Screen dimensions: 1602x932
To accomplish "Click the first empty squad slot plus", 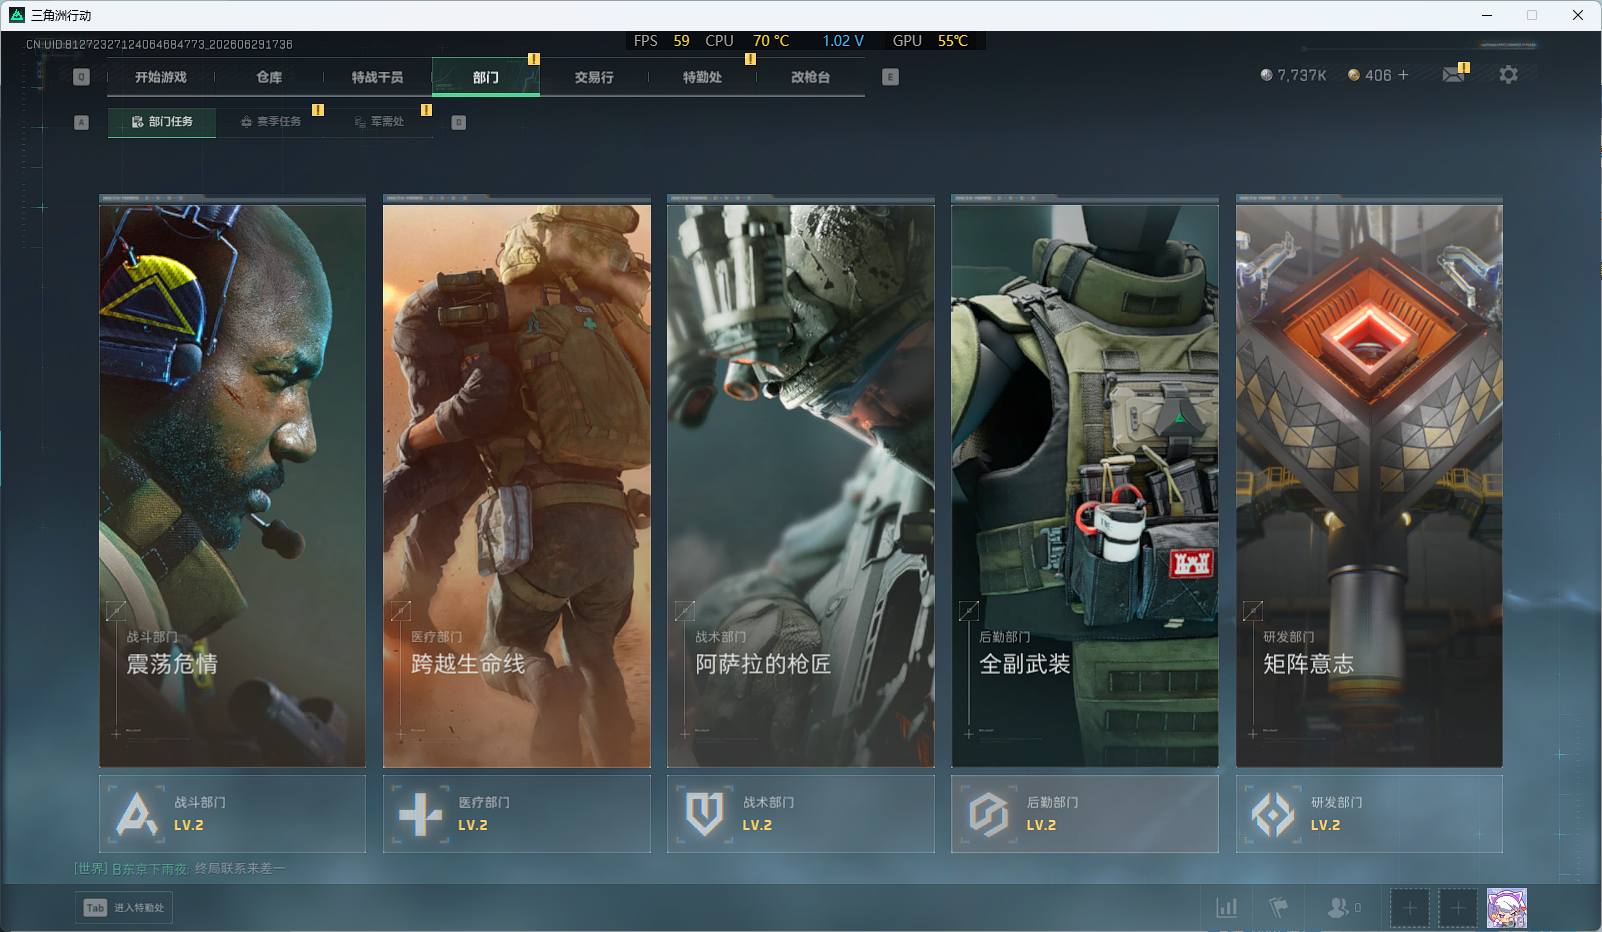I will pyautogui.click(x=1409, y=908).
